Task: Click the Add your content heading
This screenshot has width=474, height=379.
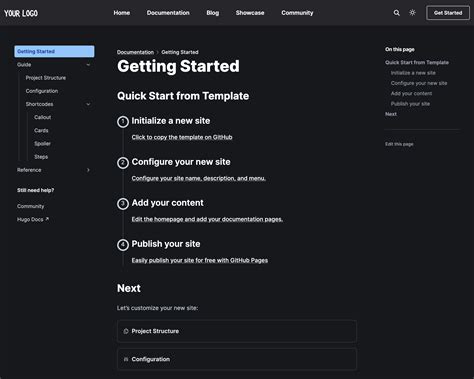Action: tap(167, 203)
